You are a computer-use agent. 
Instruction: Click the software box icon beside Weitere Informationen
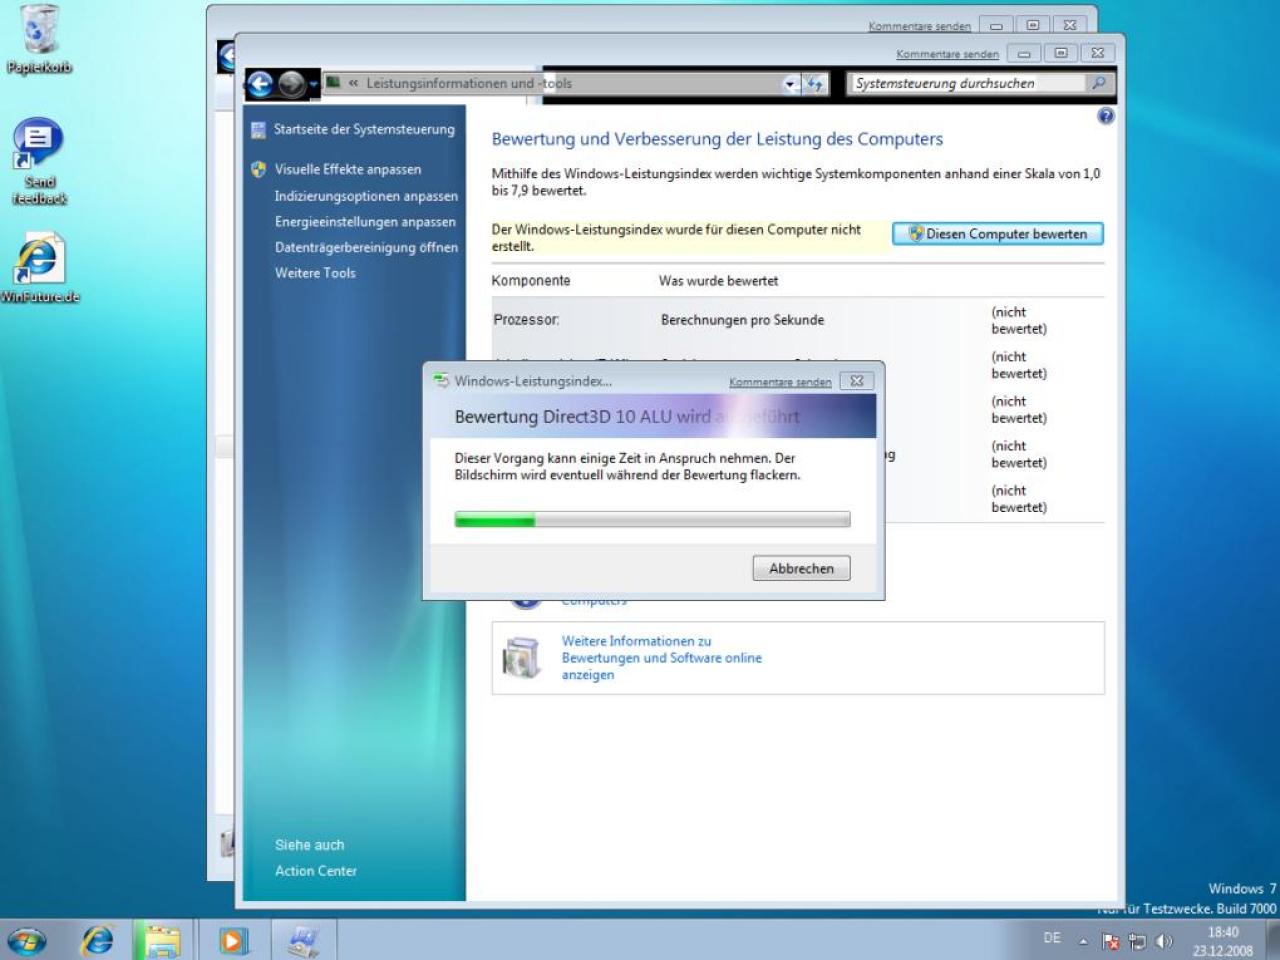pyautogui.click(x=522, y=658)
